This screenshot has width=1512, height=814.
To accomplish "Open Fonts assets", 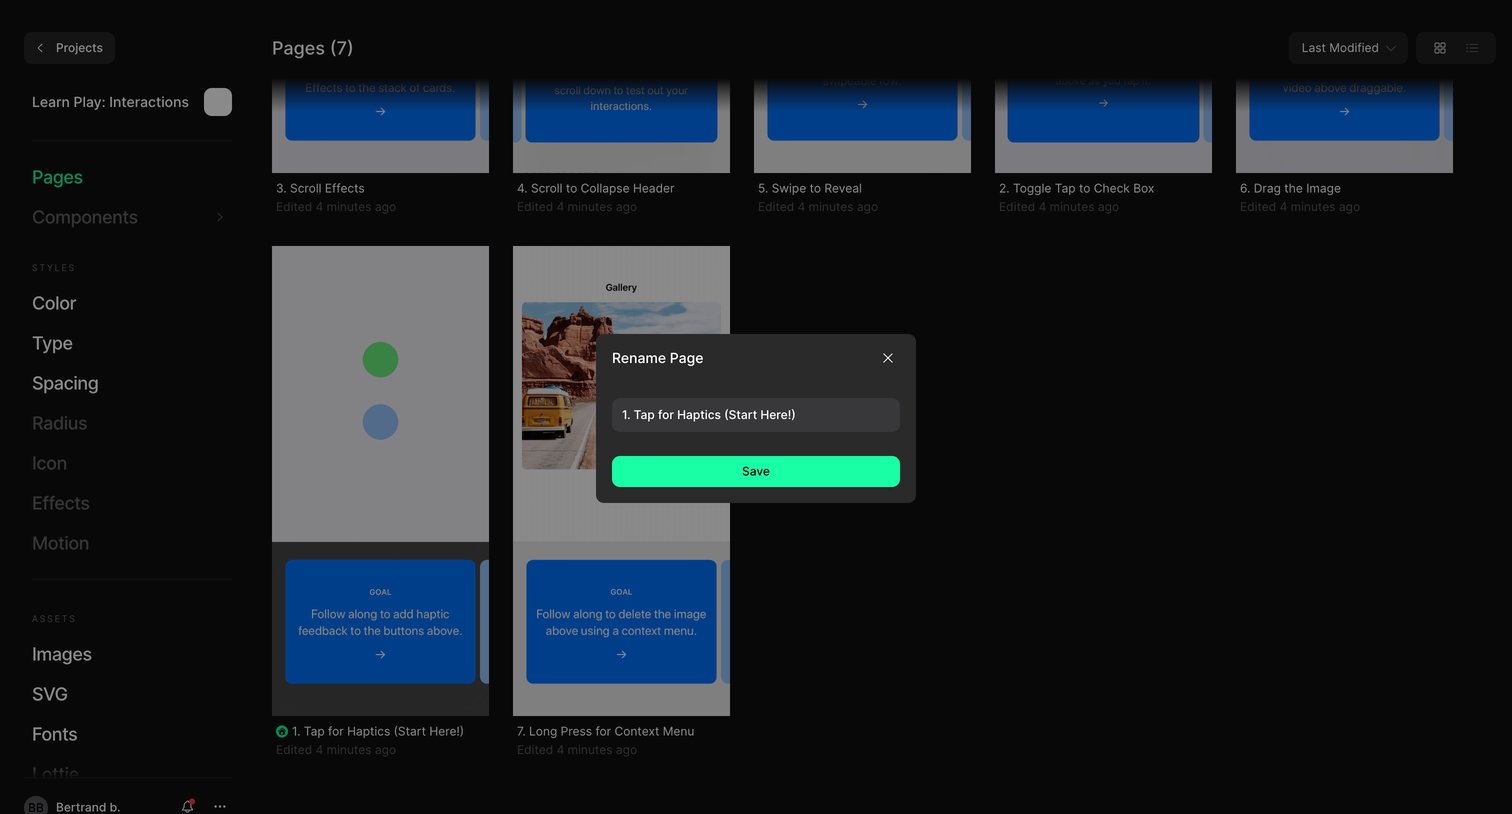I will click(54, 734).
